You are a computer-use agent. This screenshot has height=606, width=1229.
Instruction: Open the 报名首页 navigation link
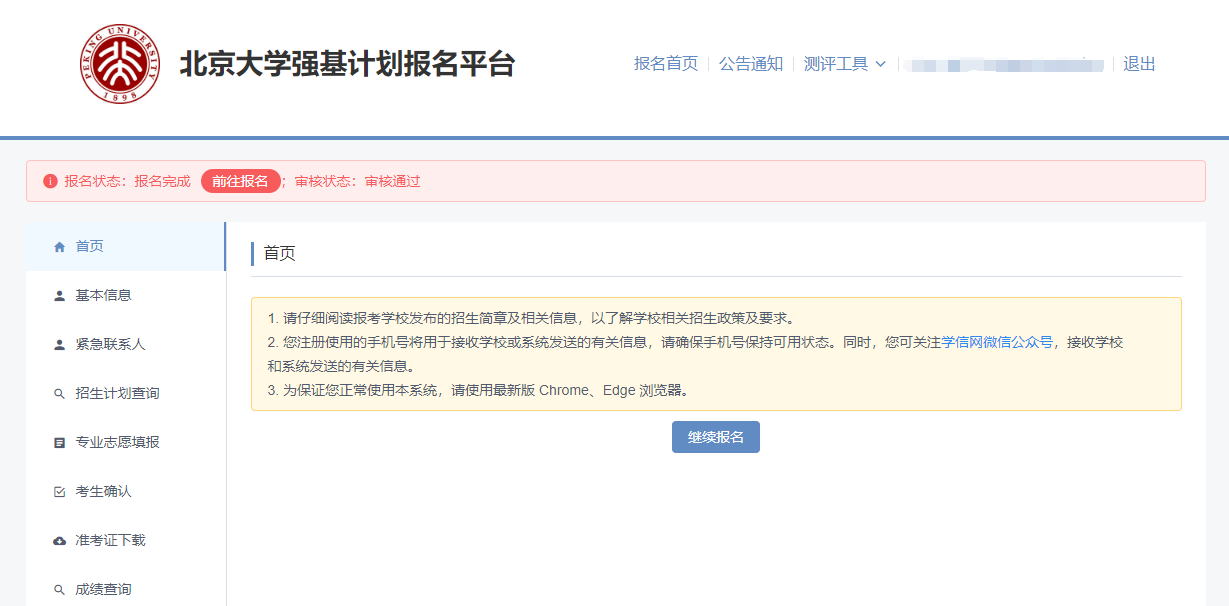click(x=666, y=64)
